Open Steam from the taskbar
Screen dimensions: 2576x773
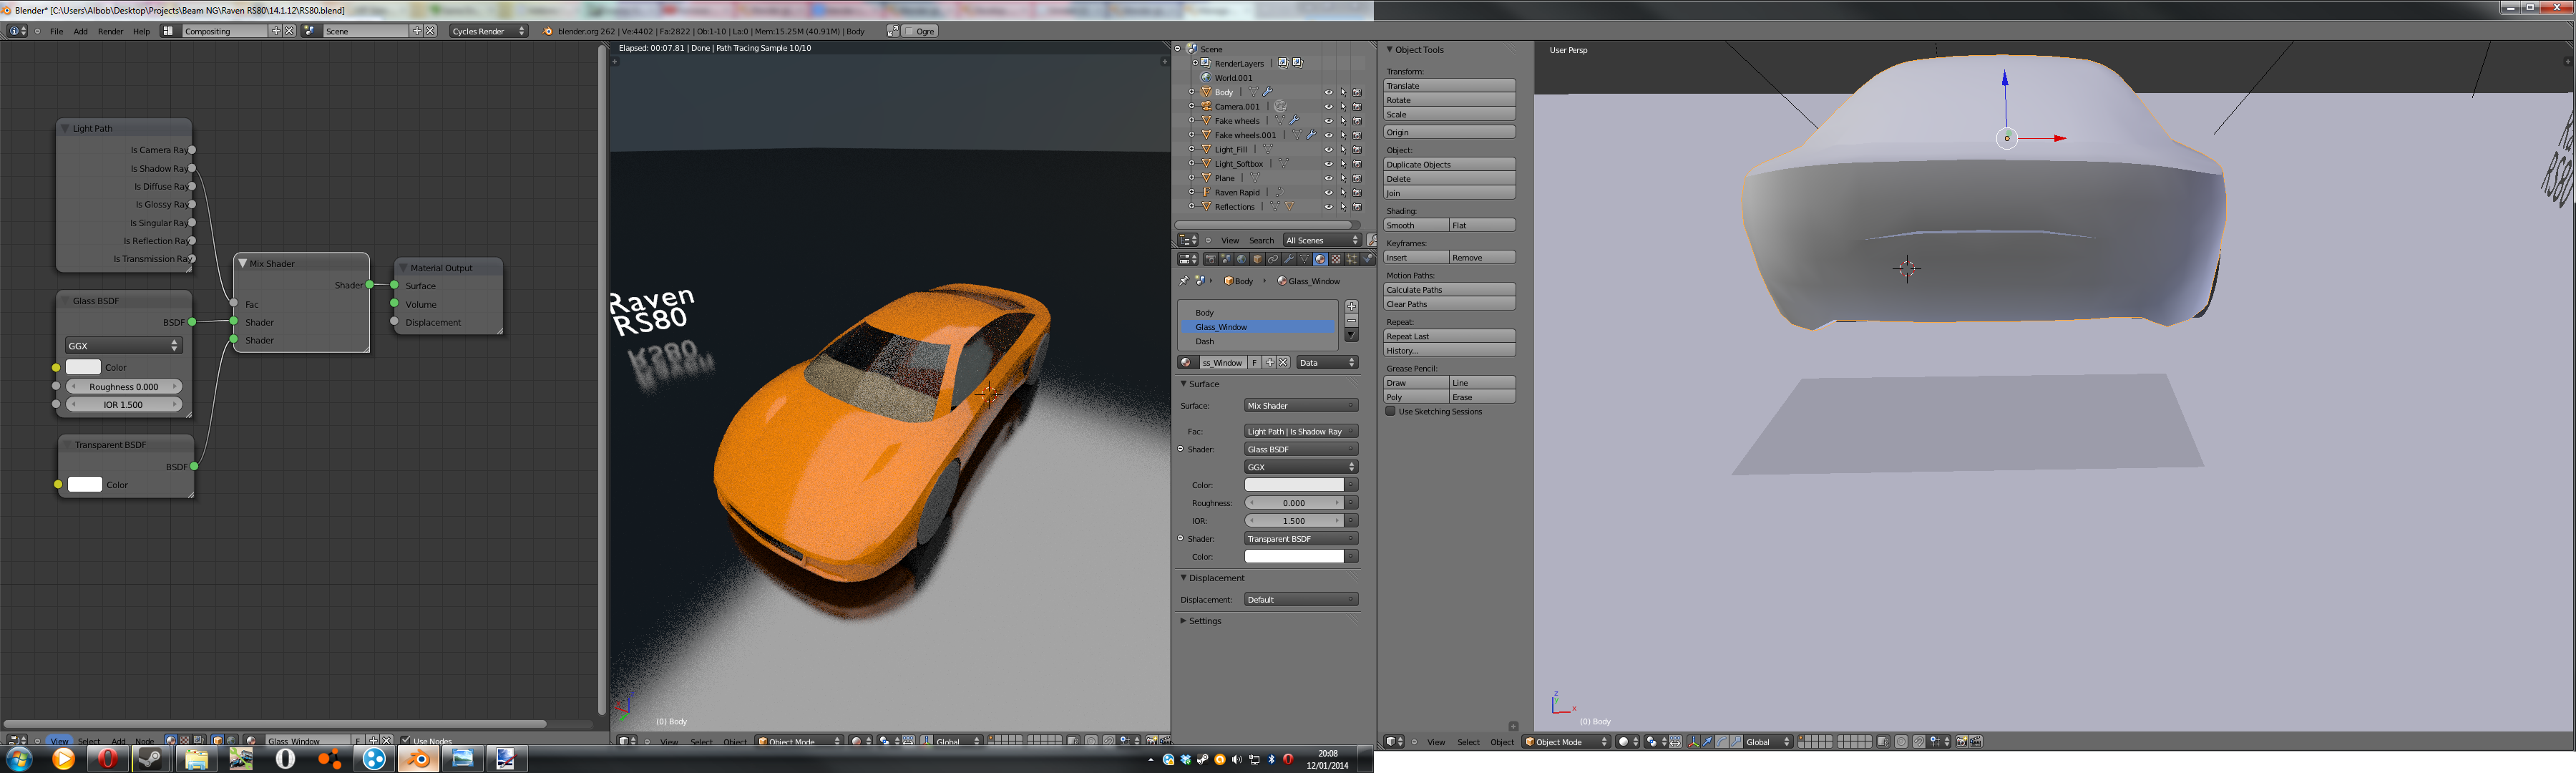(x=150, y=759)
